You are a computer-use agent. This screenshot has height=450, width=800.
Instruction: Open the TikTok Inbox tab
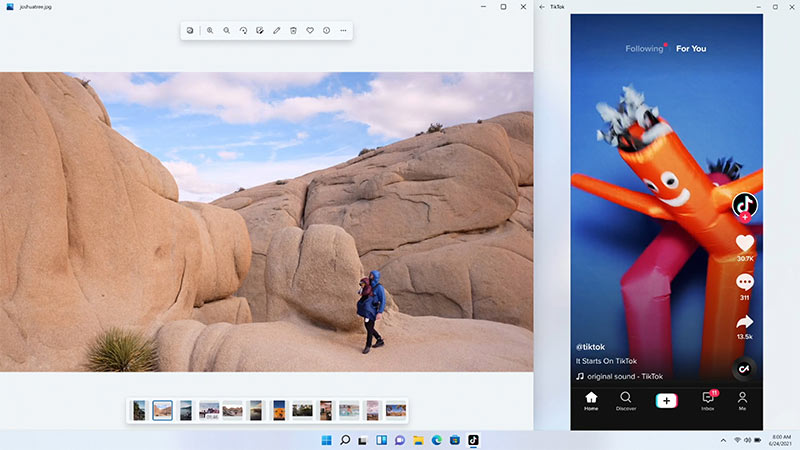(x=708, y=401)
